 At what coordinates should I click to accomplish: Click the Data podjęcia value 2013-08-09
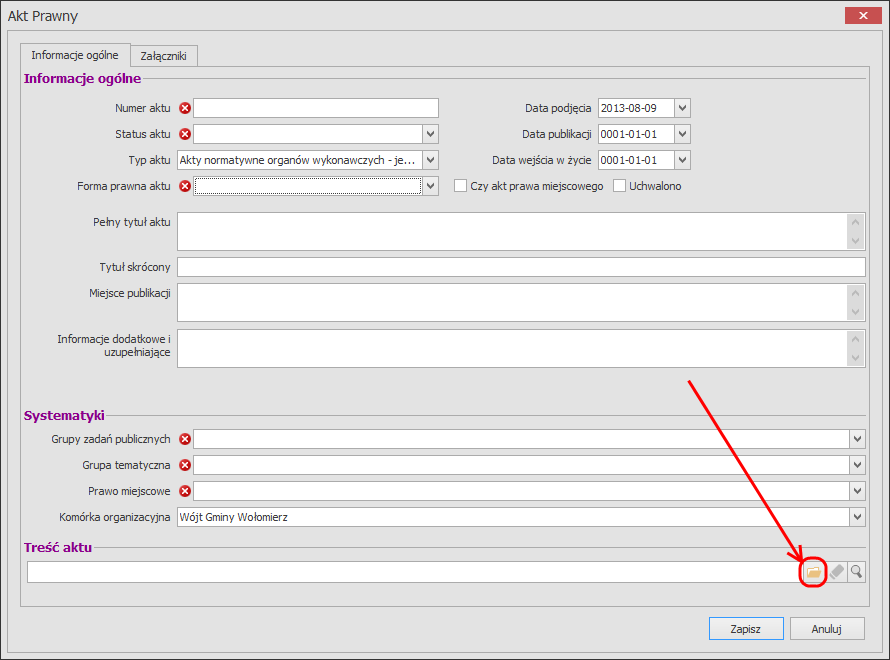tap(629, 108)
